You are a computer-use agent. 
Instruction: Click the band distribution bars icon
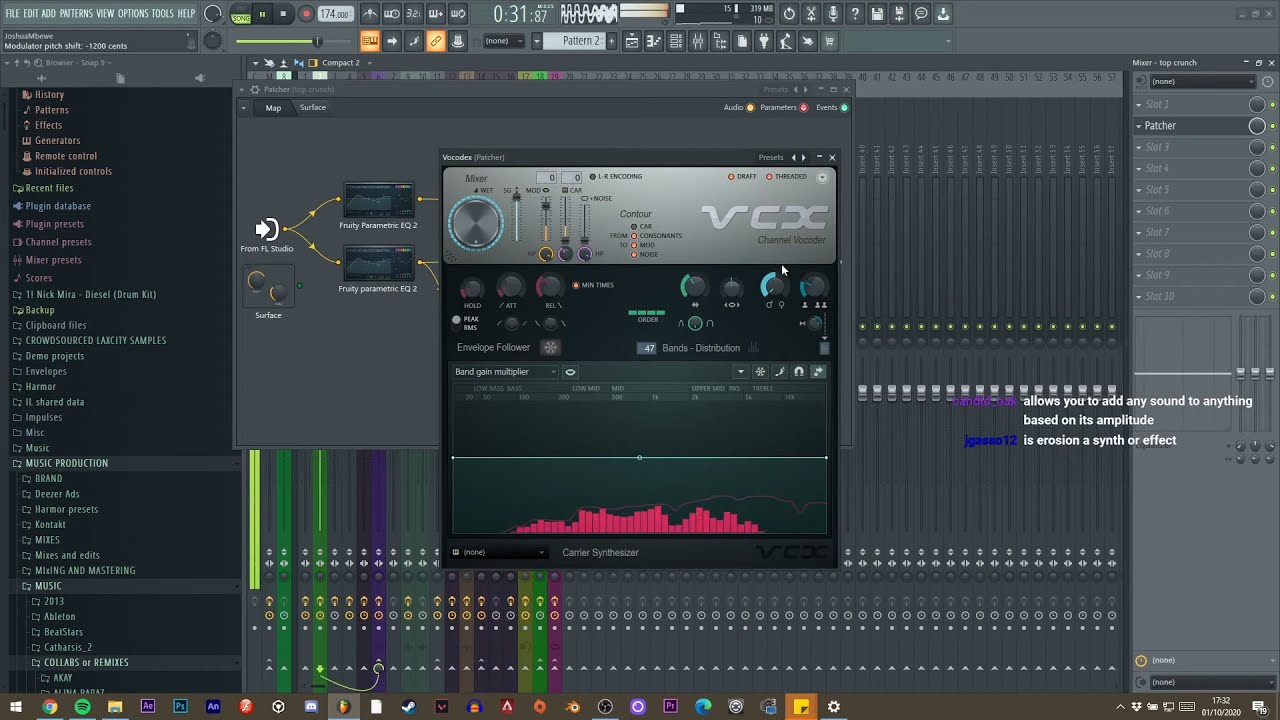coord(753,348)
